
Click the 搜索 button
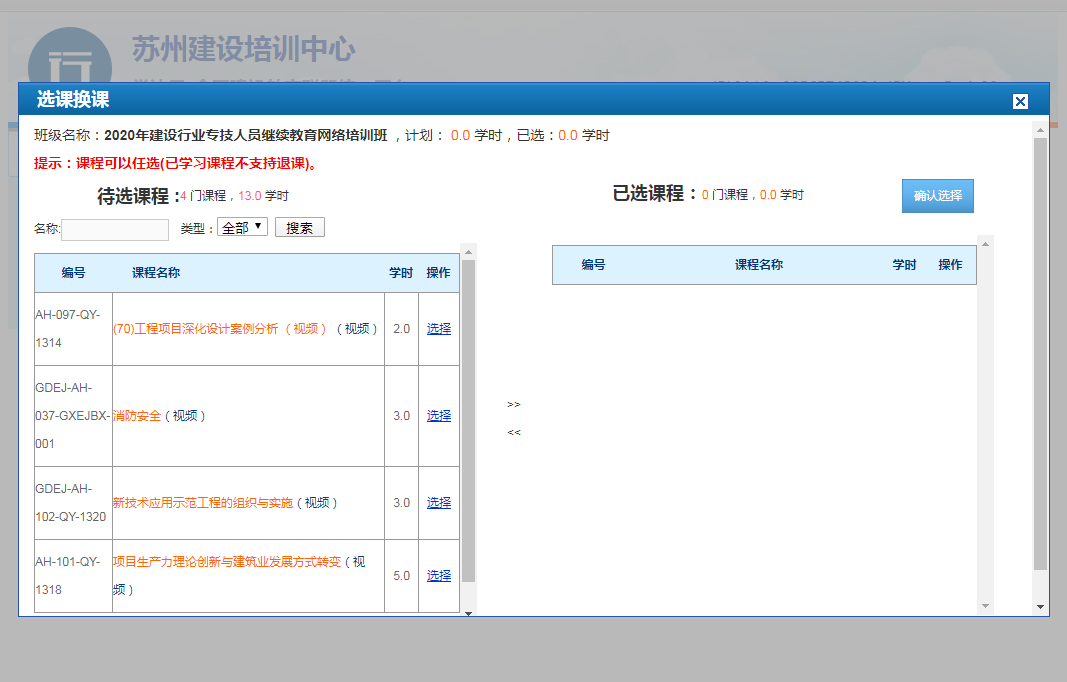pyautogui.click(x=299, y=228)
